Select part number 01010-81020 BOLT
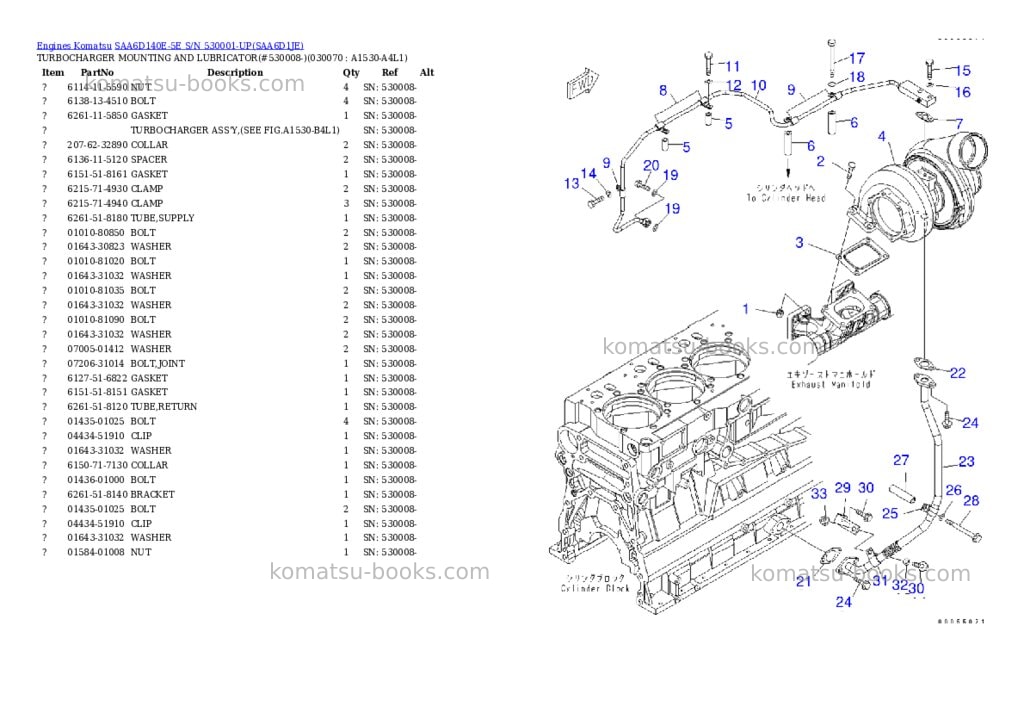1024x725 pixels. [111, 261]
